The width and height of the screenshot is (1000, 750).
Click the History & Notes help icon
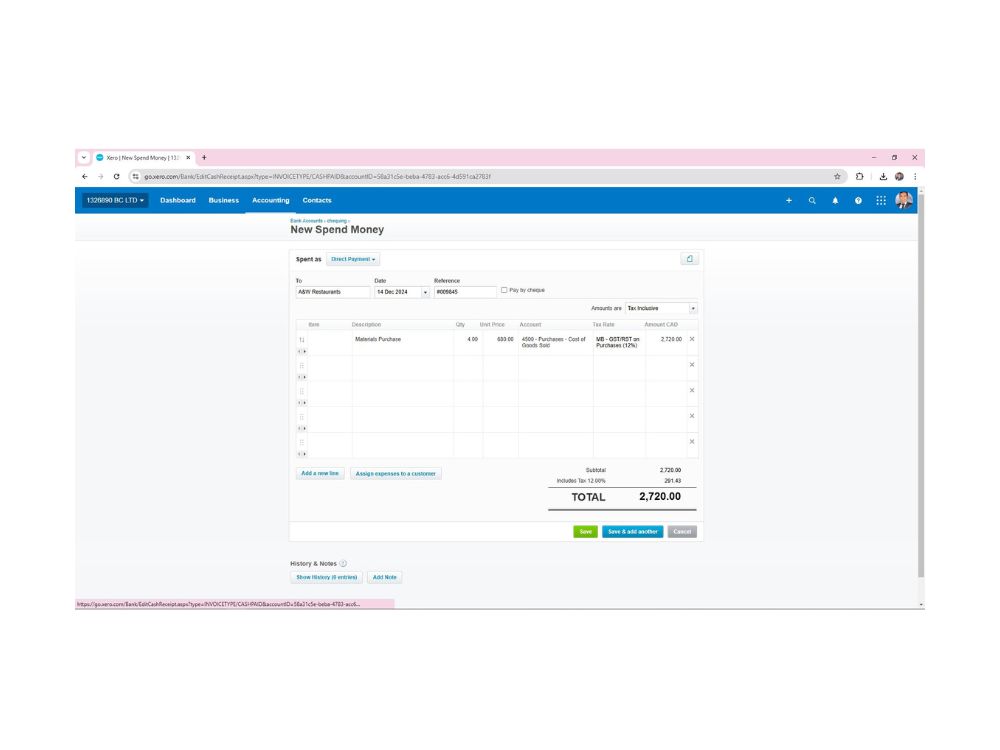pos(343,563)
